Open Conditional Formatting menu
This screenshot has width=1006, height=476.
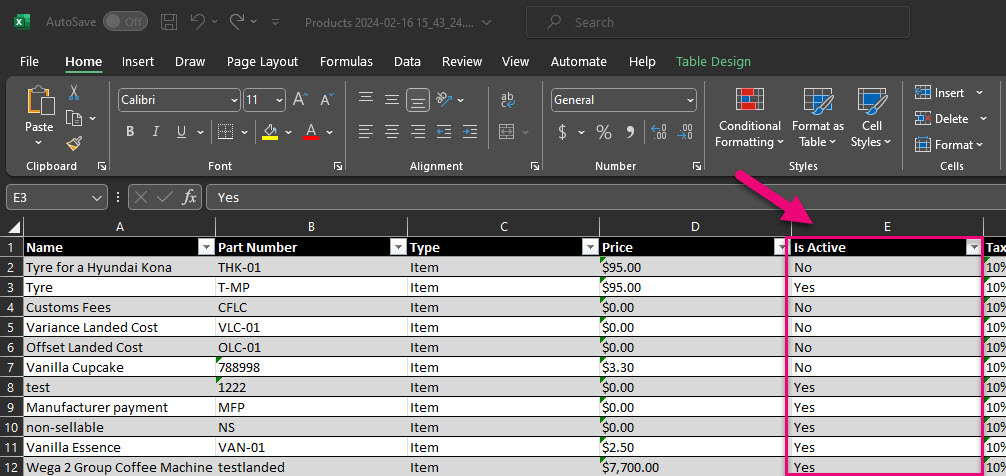click(x=749, y=117)
